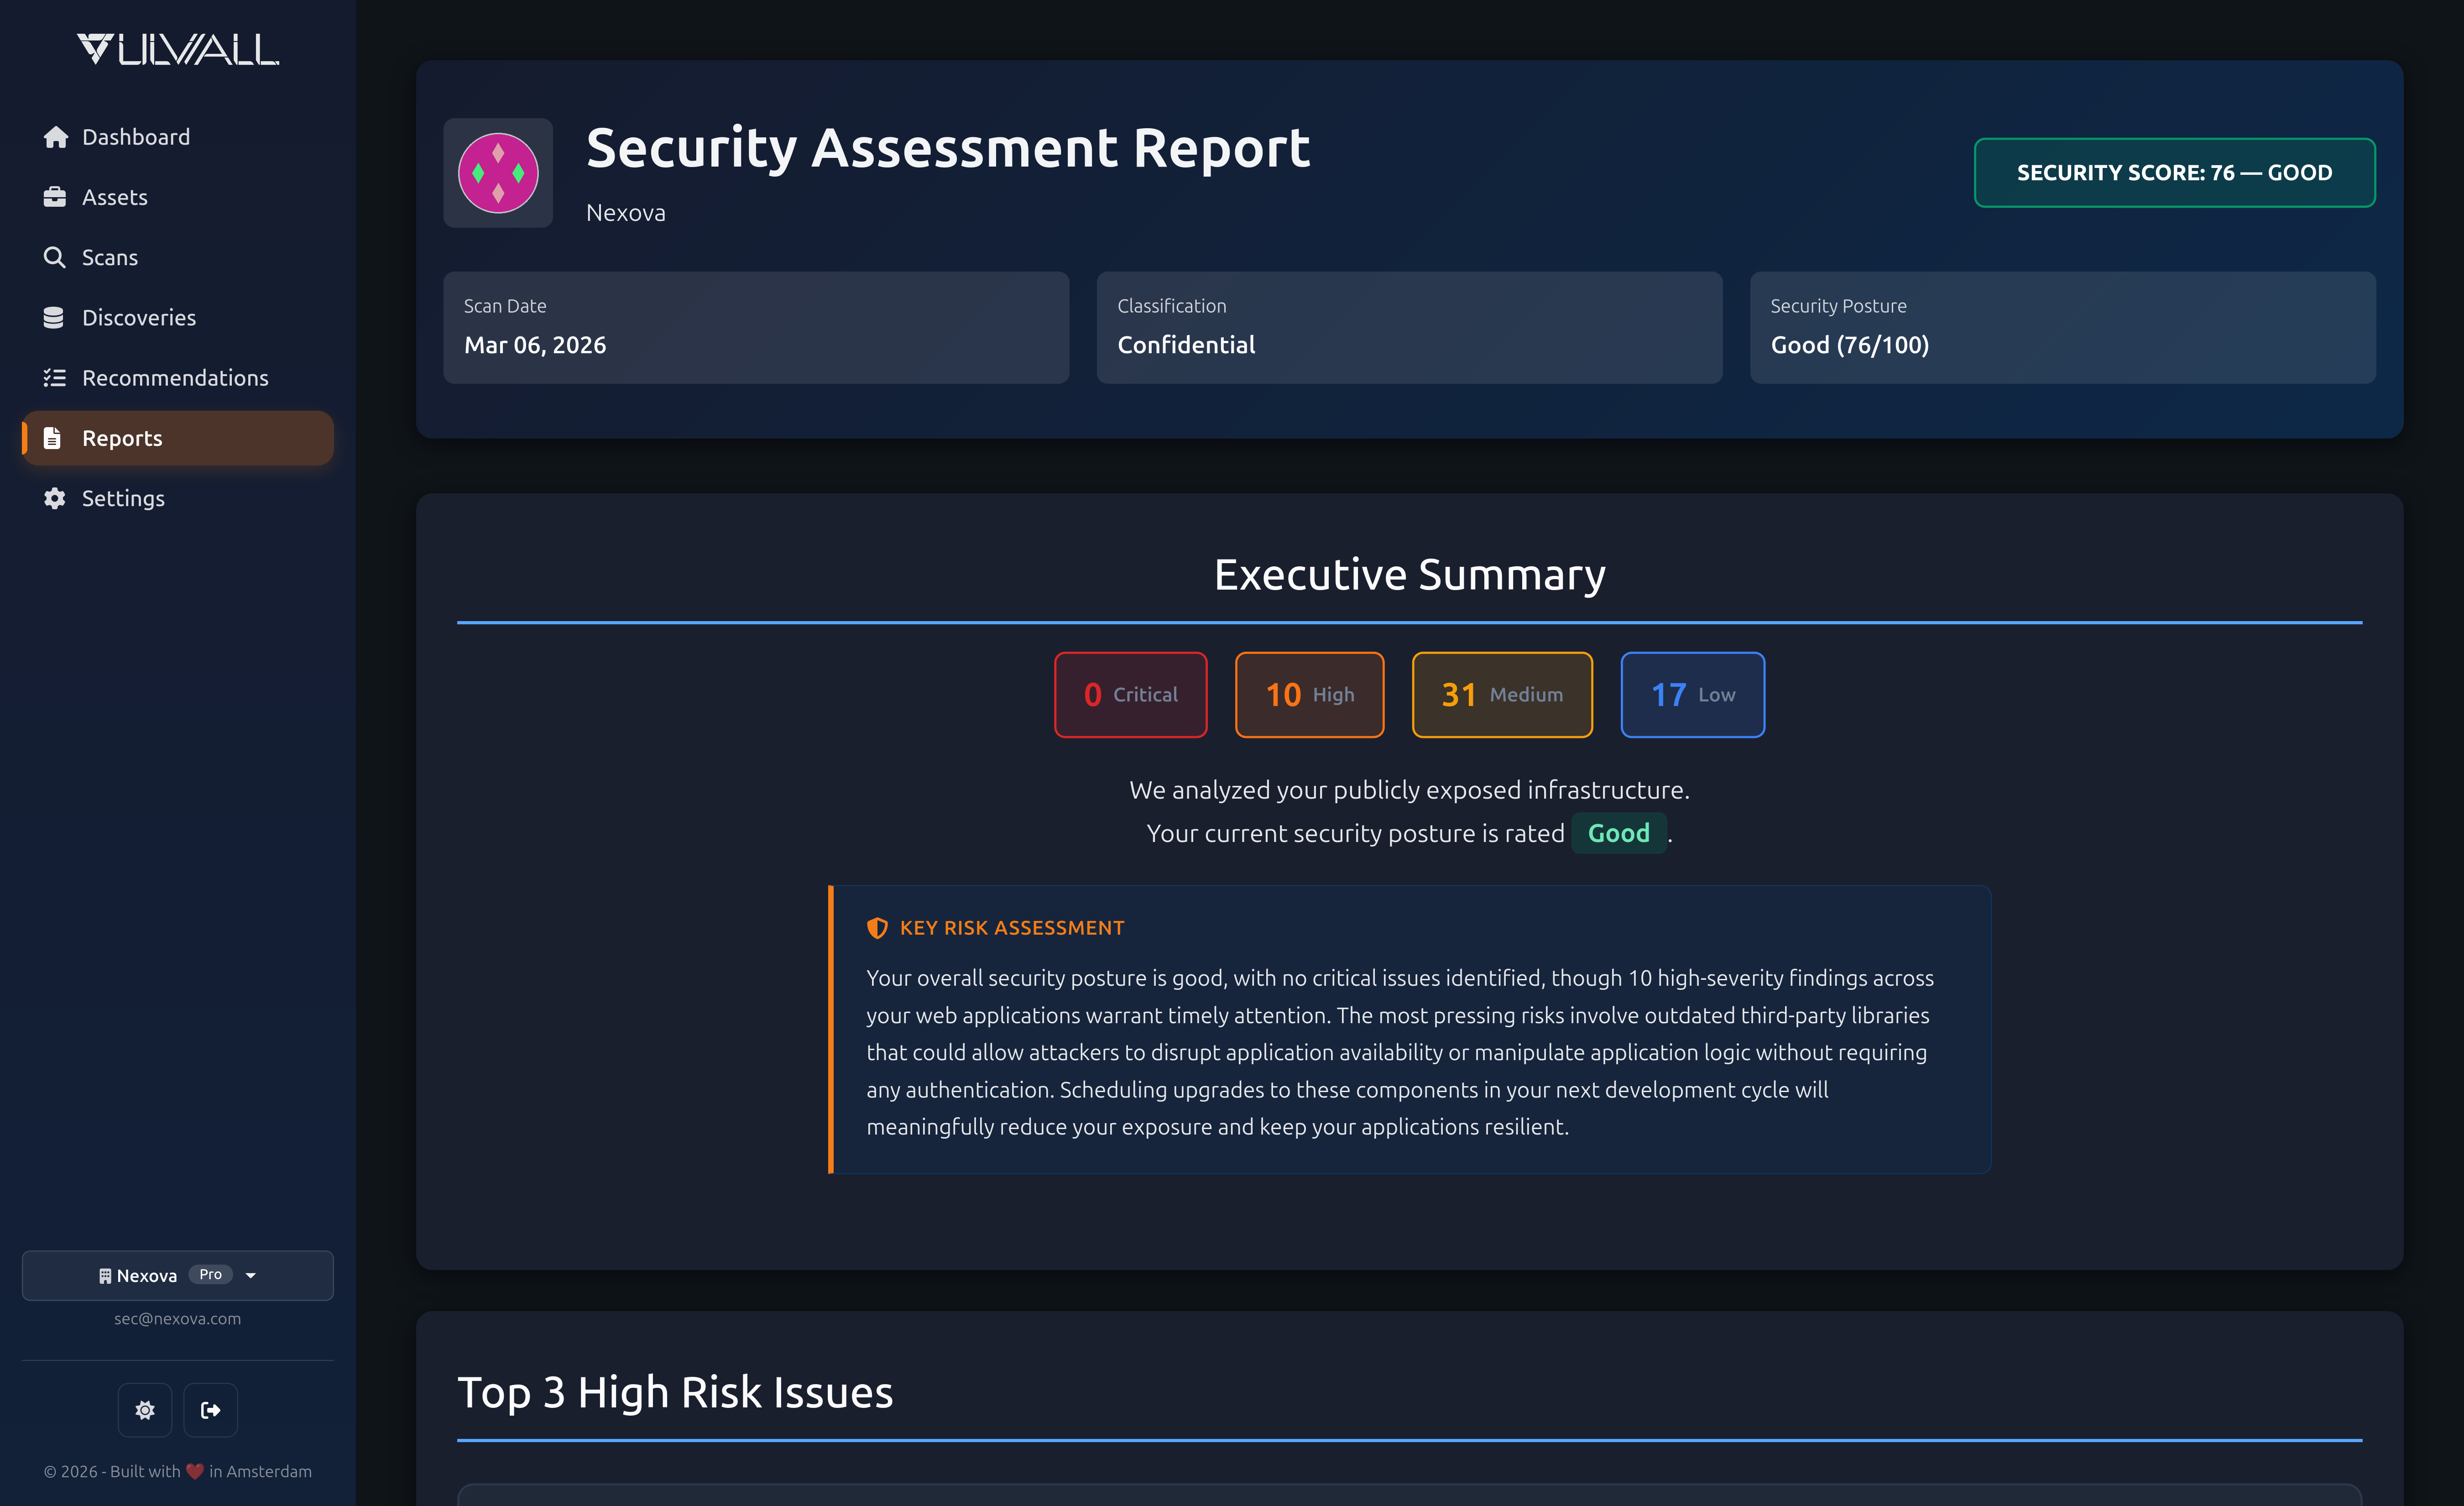This screenshot has width=2464, height=1506.
Task: Navigate to the Recommendations menu entry
Action: [175, 377]
